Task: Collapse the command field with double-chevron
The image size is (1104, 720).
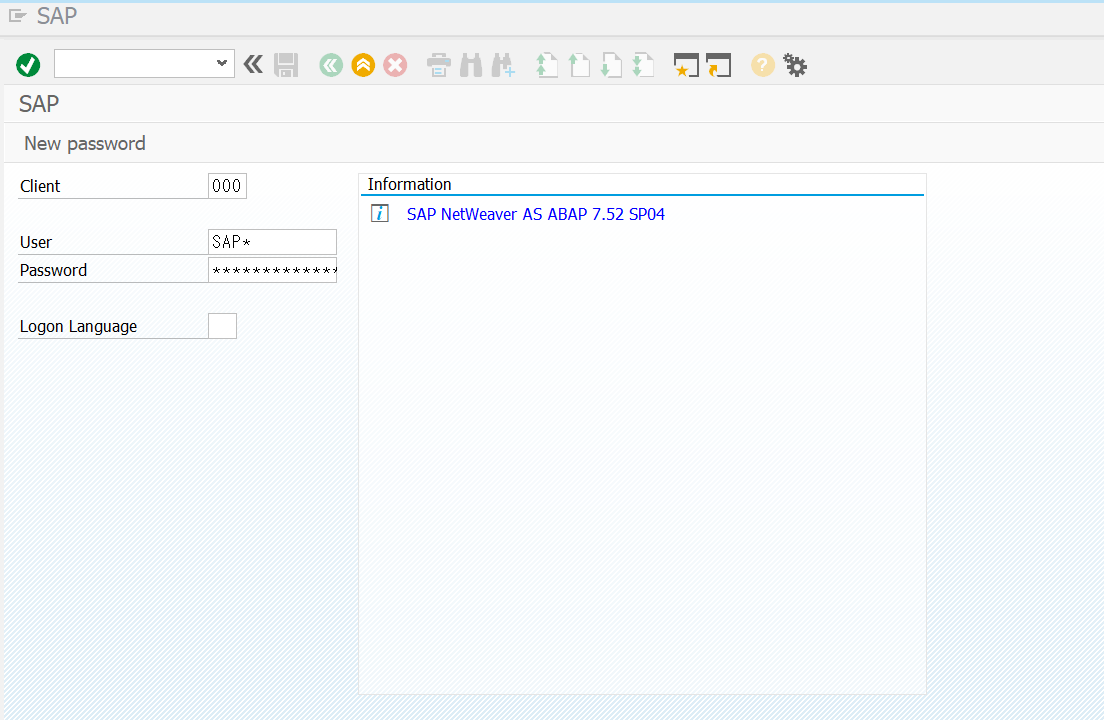Action: (253, 65)
